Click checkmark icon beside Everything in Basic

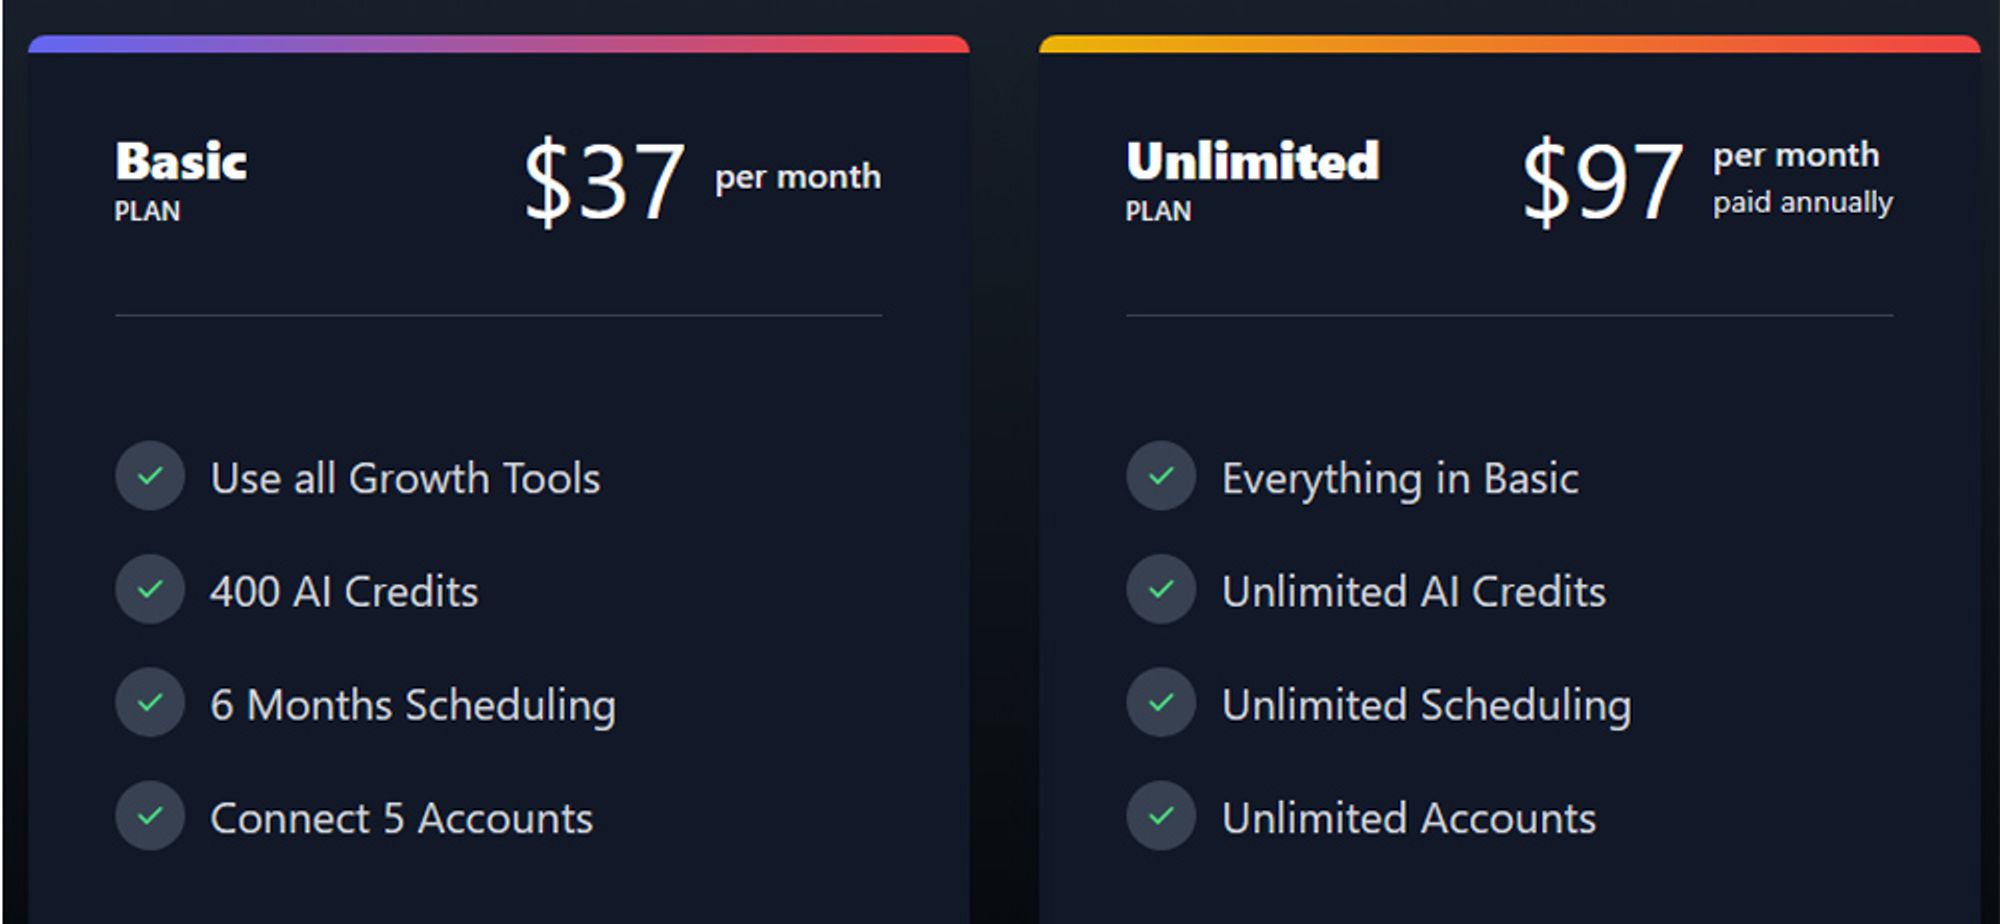(x=1161, y=476)
